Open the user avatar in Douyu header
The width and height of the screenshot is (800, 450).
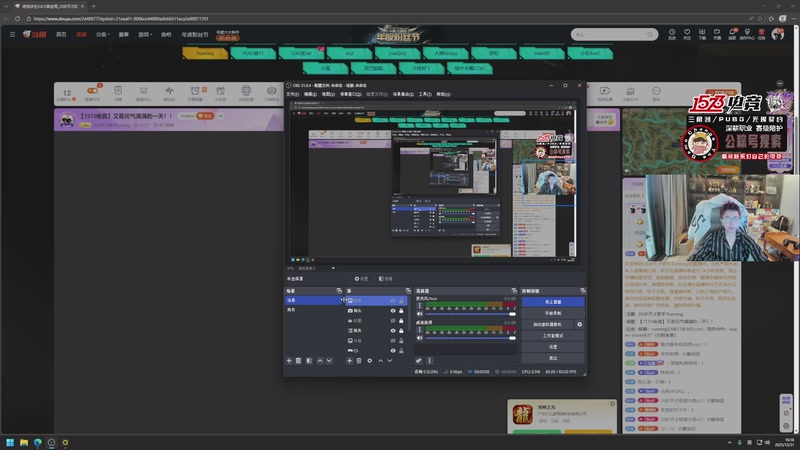click(x=778, y=34)
